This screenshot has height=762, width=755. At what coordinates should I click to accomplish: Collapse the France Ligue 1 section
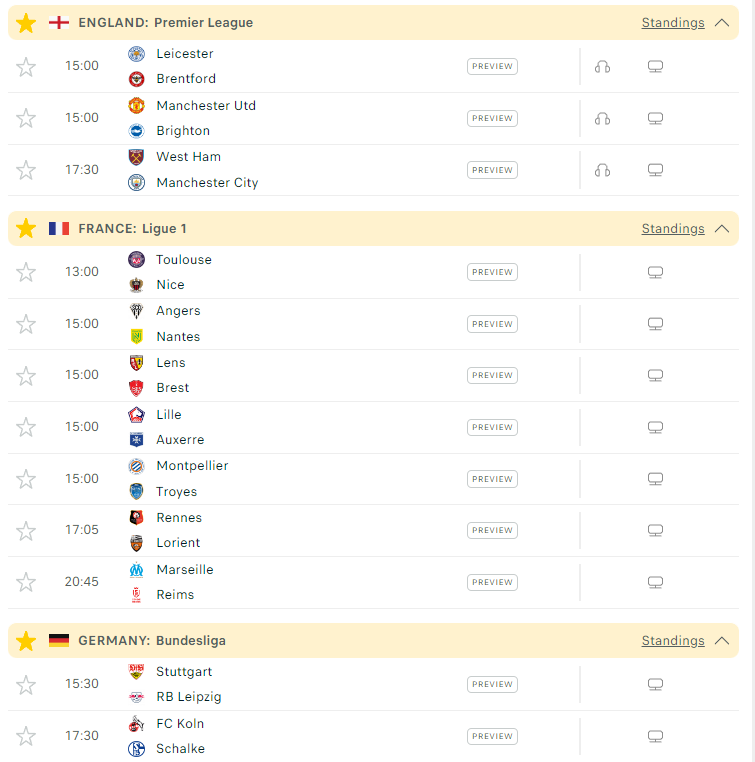click(x=722, y=228)
